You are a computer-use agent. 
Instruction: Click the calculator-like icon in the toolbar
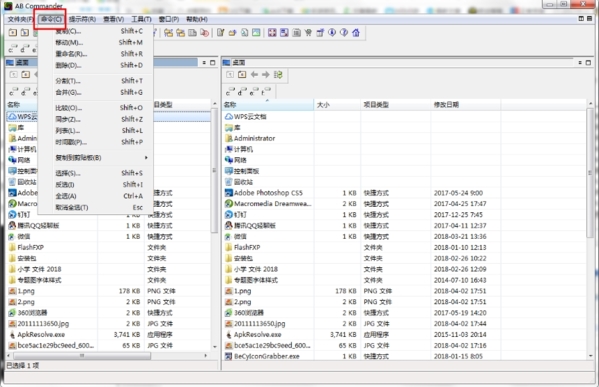pyautogui.click(x=296, y=33)
